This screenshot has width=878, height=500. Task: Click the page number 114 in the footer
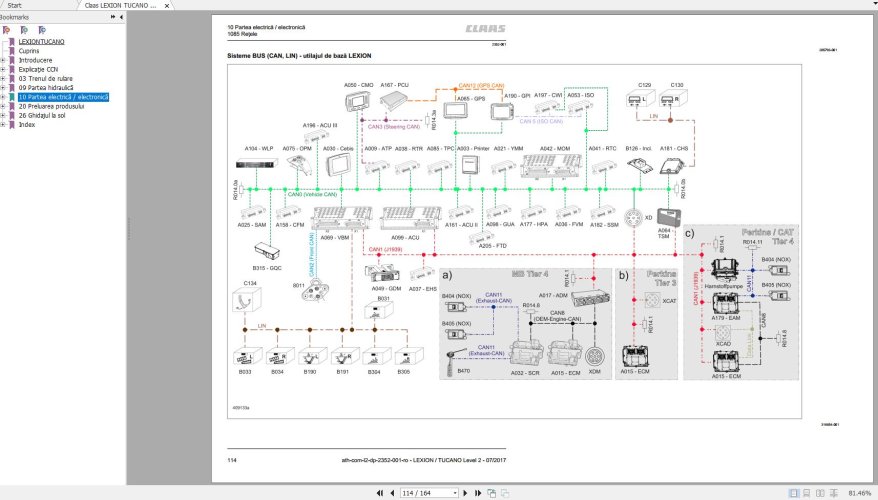coord(232,460)
